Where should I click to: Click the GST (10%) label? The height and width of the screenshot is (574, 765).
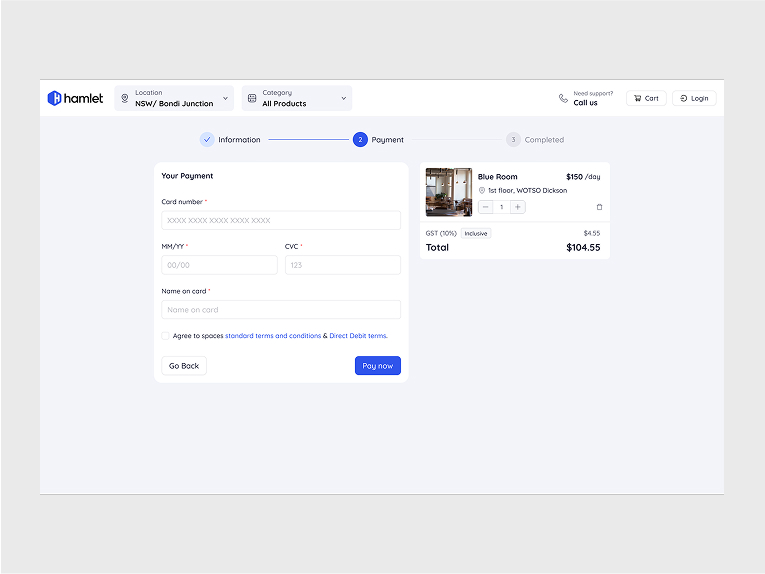(441, 234)
